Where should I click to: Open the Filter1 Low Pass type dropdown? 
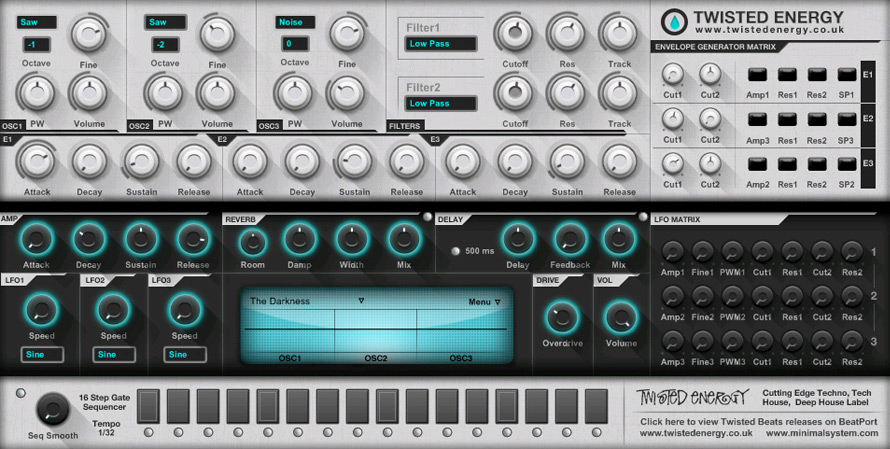coord(440,43)
